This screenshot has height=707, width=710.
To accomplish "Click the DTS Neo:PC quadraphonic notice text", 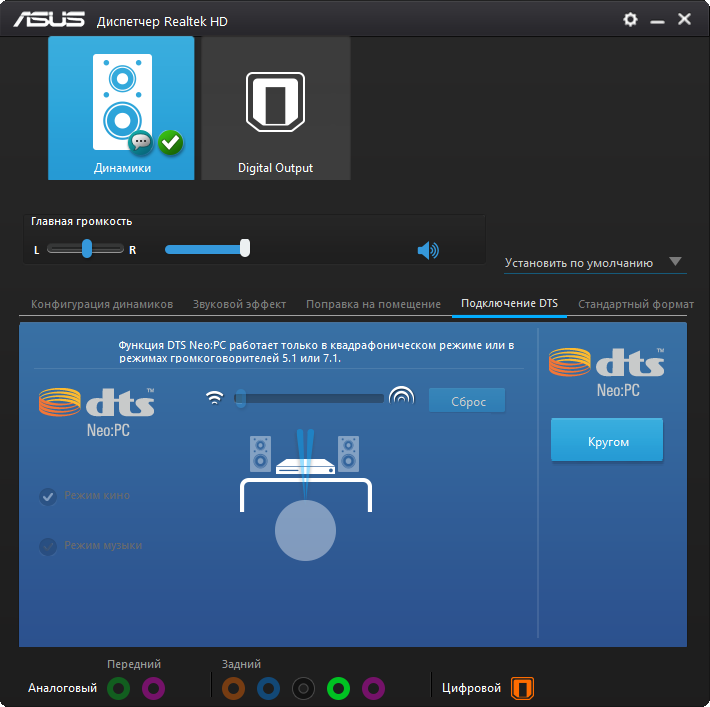I will point(316,351).
